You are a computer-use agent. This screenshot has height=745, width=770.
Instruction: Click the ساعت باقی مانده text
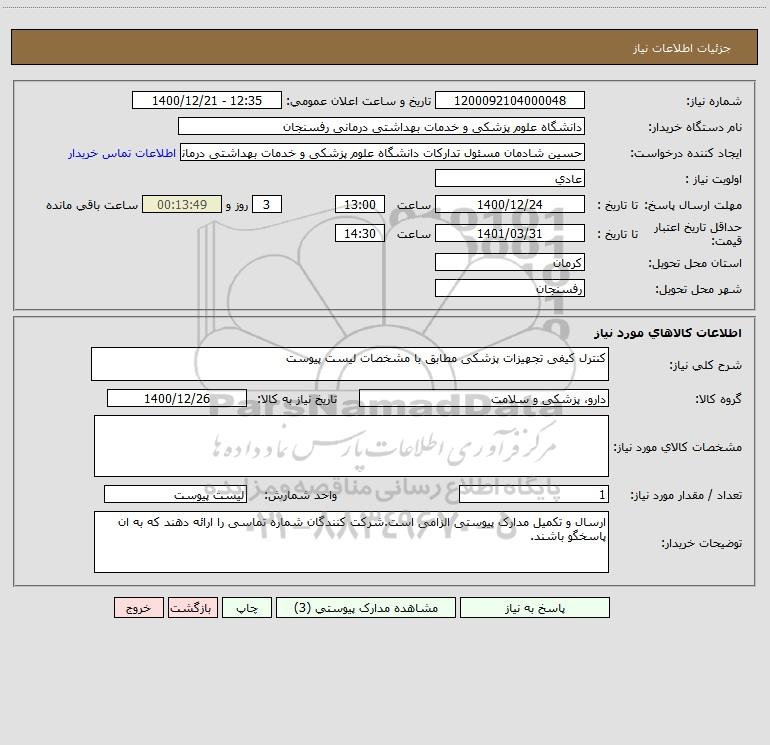pyautogui.click(x=92, y=205)
